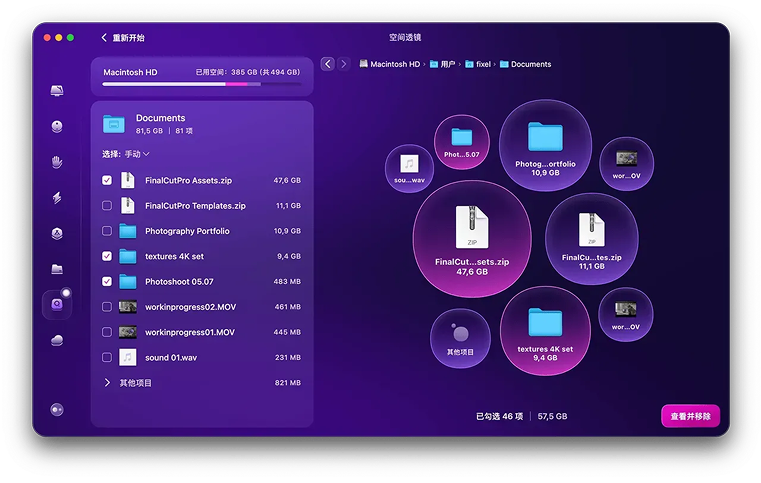
Task: Click the Documents folder icon in header
Action: click(x=114, y=124)
